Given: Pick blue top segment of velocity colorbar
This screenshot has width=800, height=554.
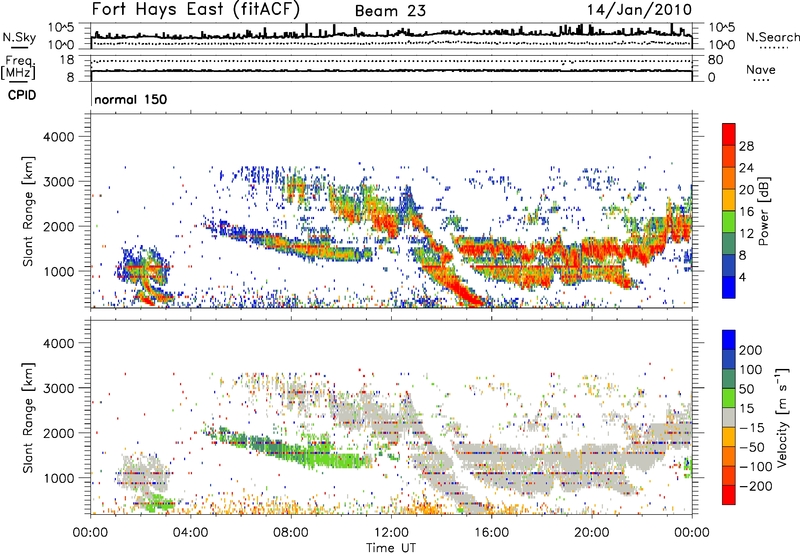Looking at the screenshot, I should 729,340.
